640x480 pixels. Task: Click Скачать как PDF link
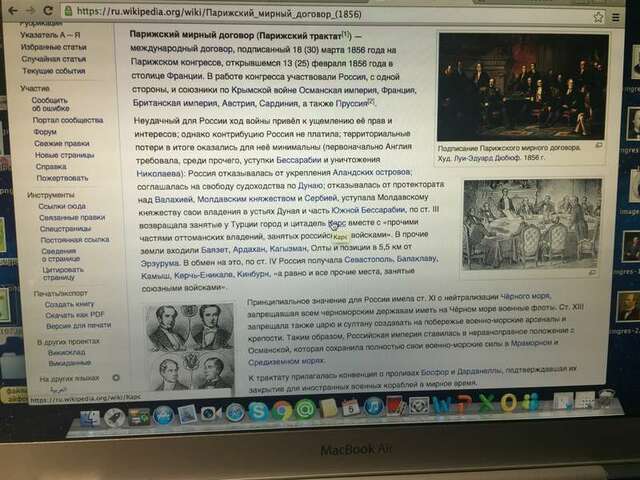tap(75, 315)
